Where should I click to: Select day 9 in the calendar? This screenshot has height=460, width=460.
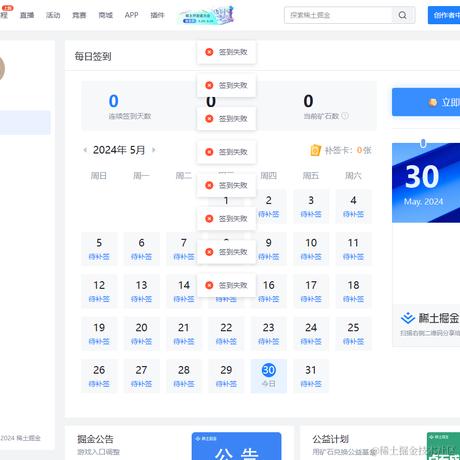pyautogui.click(x=269, y=249)
